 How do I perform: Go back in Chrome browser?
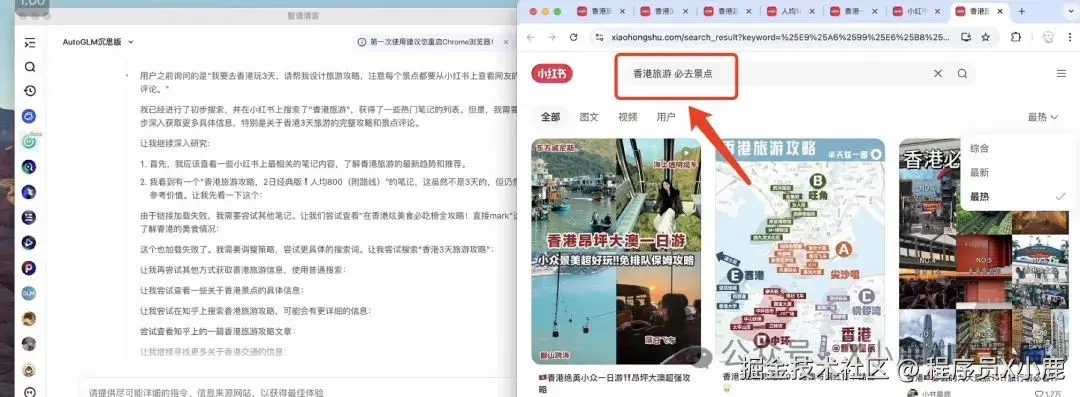click(x=530, y=37)
